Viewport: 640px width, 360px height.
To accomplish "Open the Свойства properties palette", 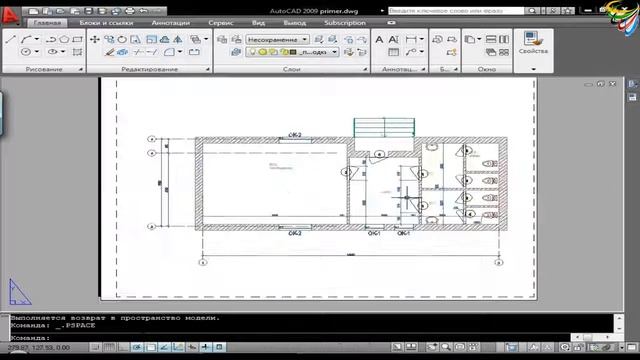I will [533, 43].
